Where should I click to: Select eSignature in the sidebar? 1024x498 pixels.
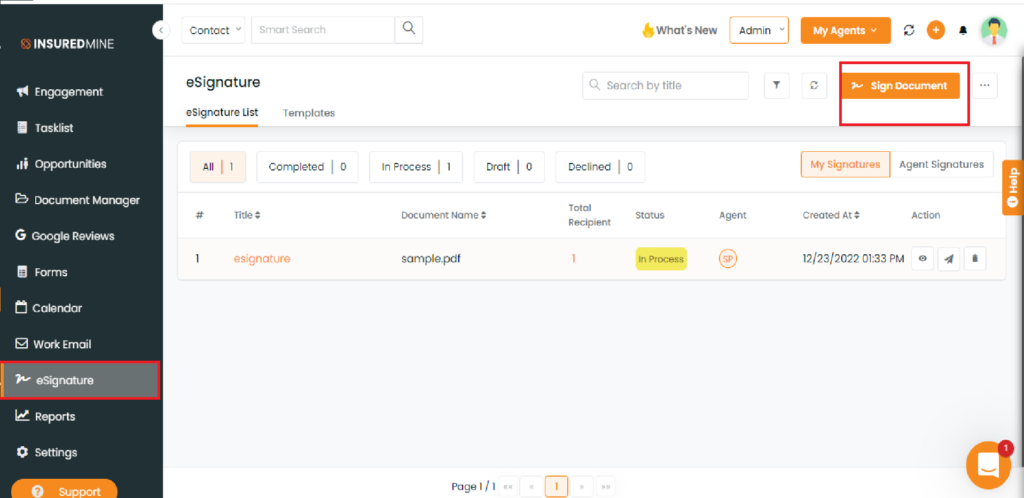click(80, 381)
